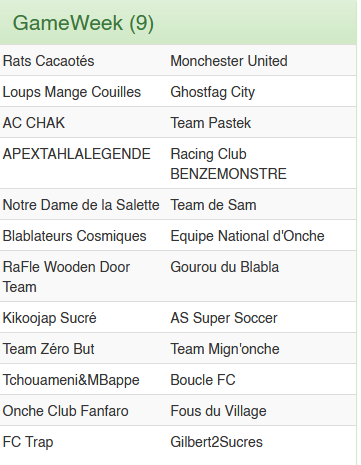Screen dimensions: 361x465
Task: Select the Rats Cacaotés team name
Action: point(48,61)
